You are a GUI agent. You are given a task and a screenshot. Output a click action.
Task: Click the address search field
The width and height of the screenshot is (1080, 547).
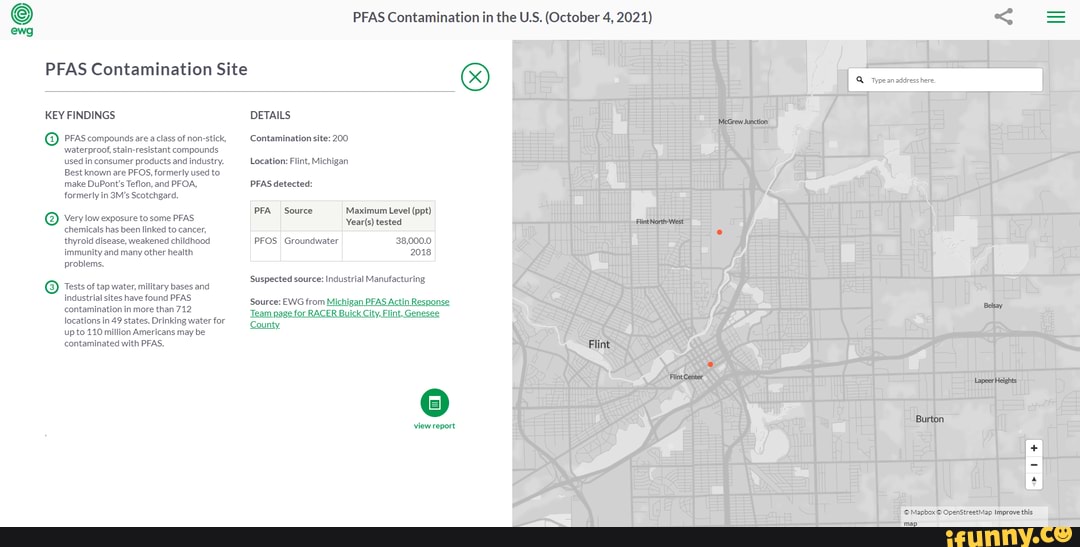click(945, 80)
